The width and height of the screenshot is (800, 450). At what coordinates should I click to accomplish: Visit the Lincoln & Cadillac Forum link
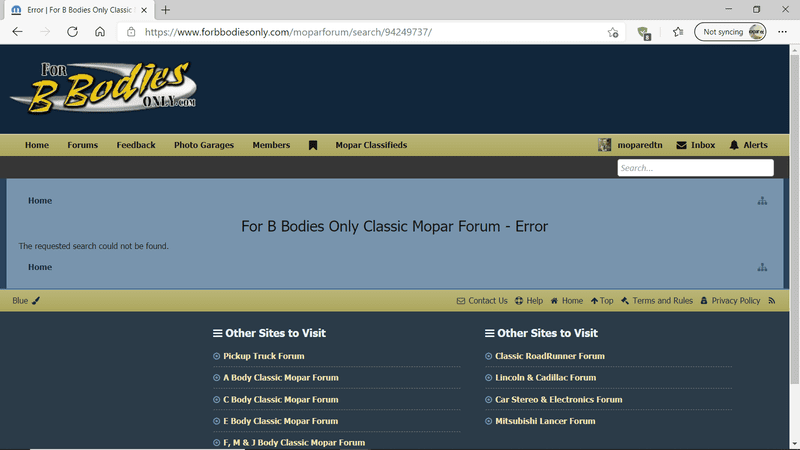click(545, 378)
